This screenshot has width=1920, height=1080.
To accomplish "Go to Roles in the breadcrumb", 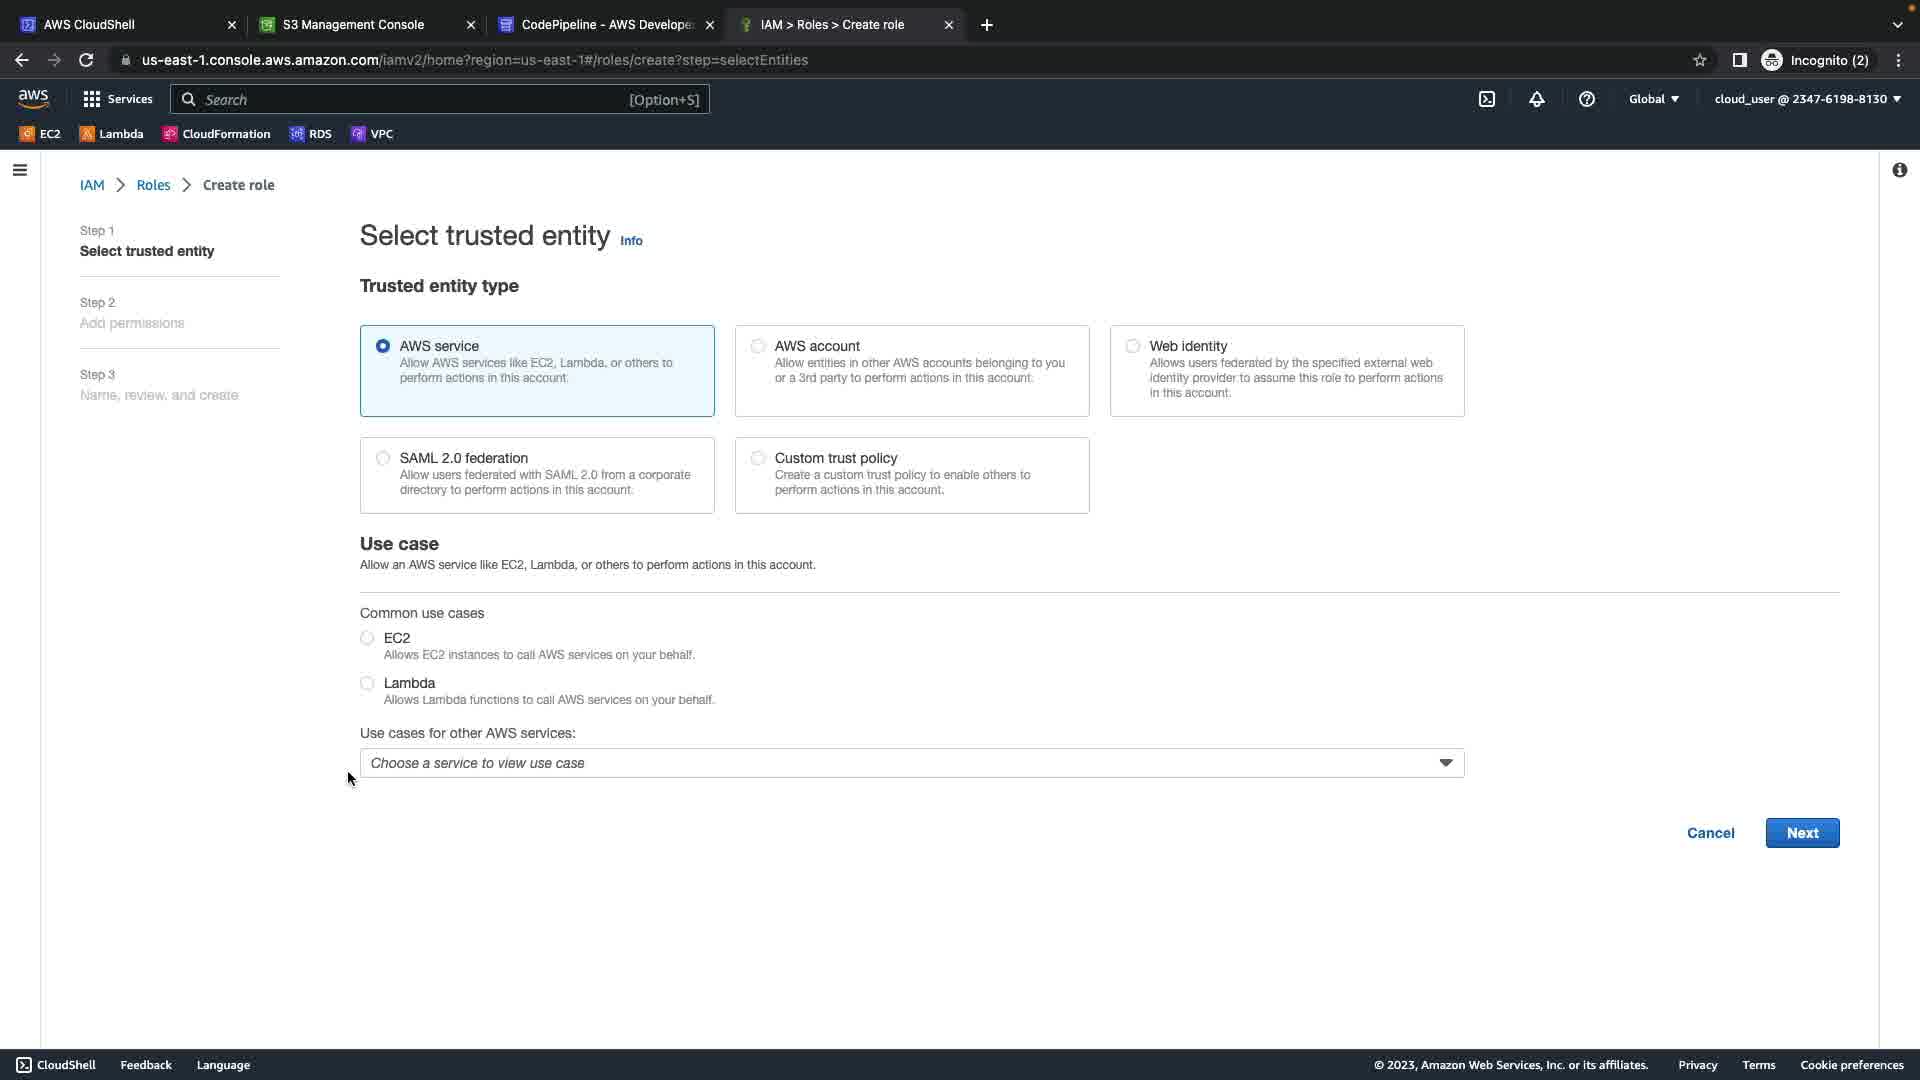I will point(153,185).
